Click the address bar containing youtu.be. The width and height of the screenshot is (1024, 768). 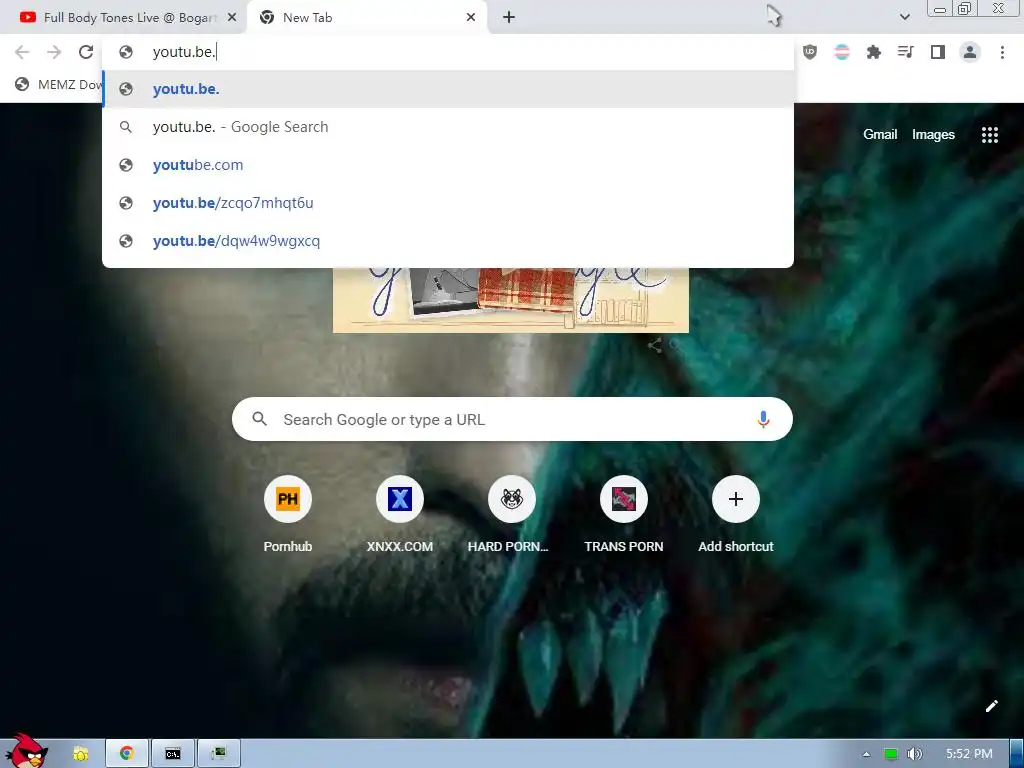pyautogui.click(x=448, y=52)
